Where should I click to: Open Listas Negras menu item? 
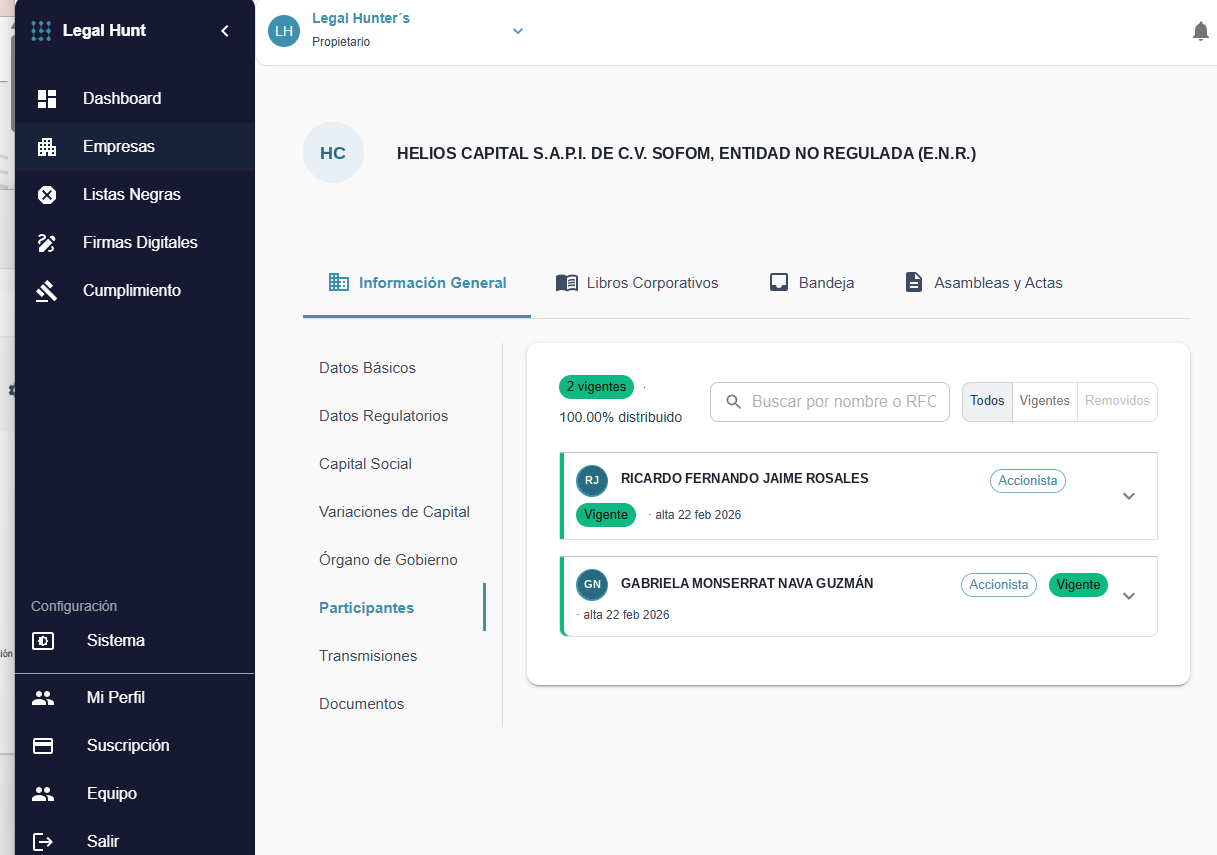[x=134, y=194]
